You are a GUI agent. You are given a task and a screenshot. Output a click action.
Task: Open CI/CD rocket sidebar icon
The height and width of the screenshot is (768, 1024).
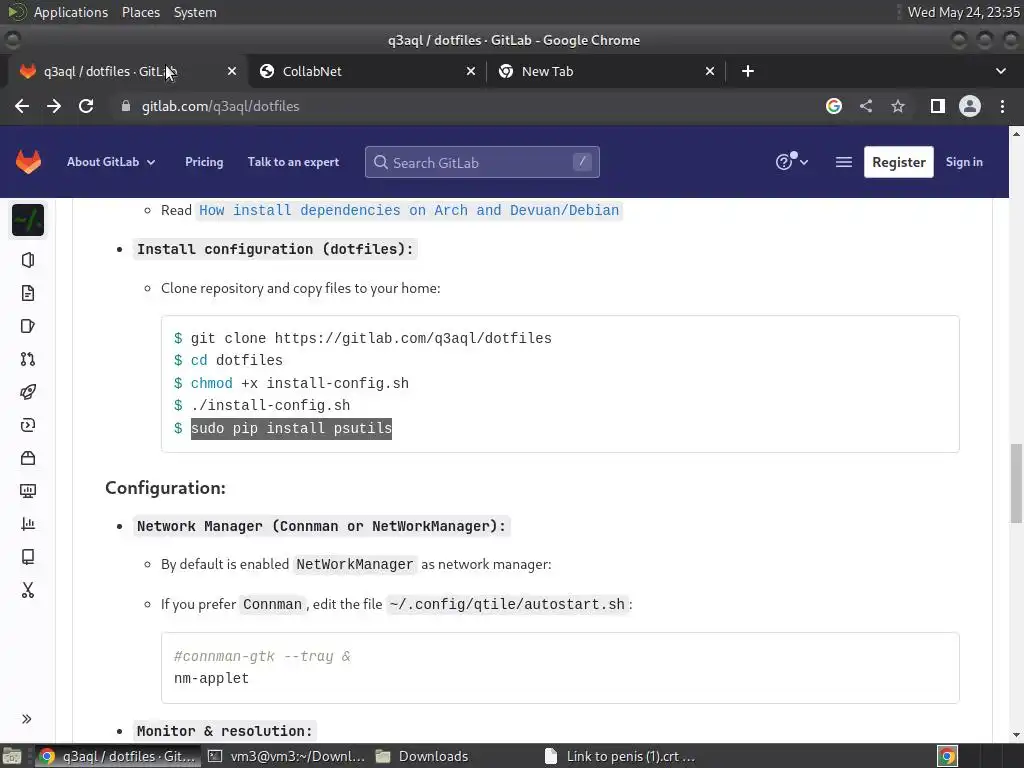(28, 392)
